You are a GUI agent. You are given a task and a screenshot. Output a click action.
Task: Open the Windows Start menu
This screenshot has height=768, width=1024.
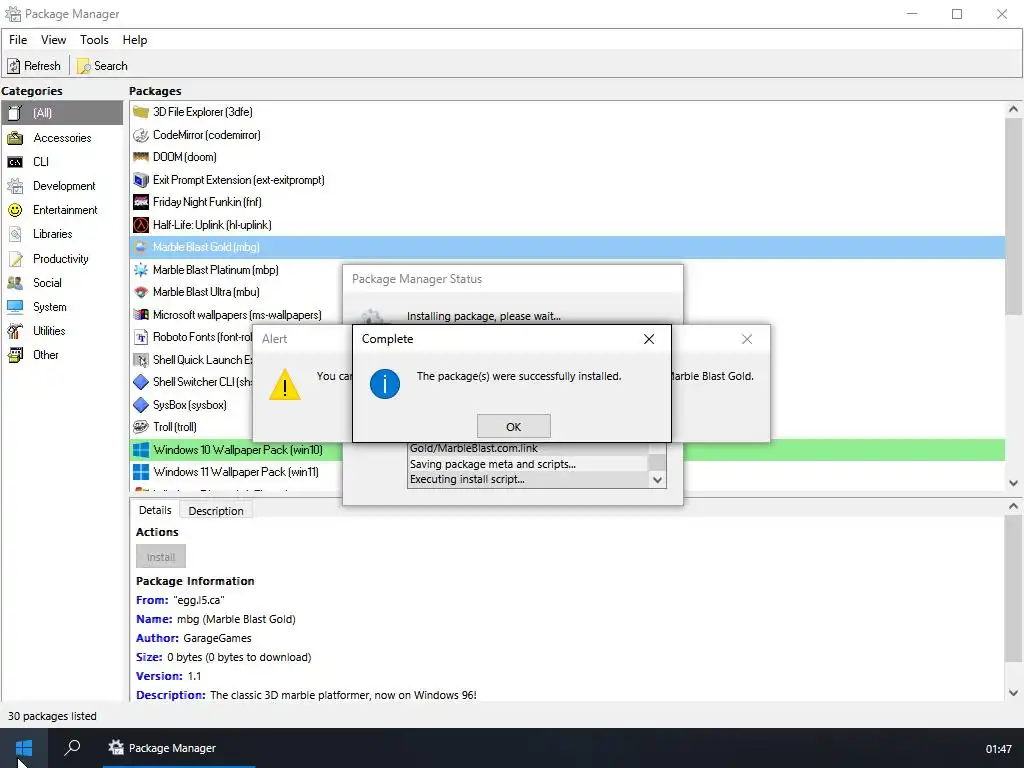24,747
